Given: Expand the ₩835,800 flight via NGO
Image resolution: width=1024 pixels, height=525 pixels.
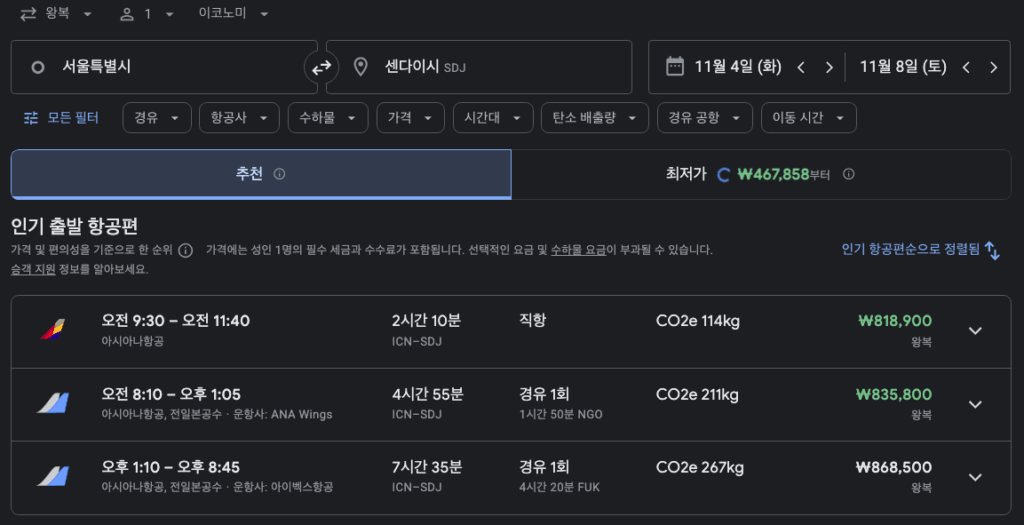Looking at the screenshot, I should pyautogui.click(x=976, y=404).
